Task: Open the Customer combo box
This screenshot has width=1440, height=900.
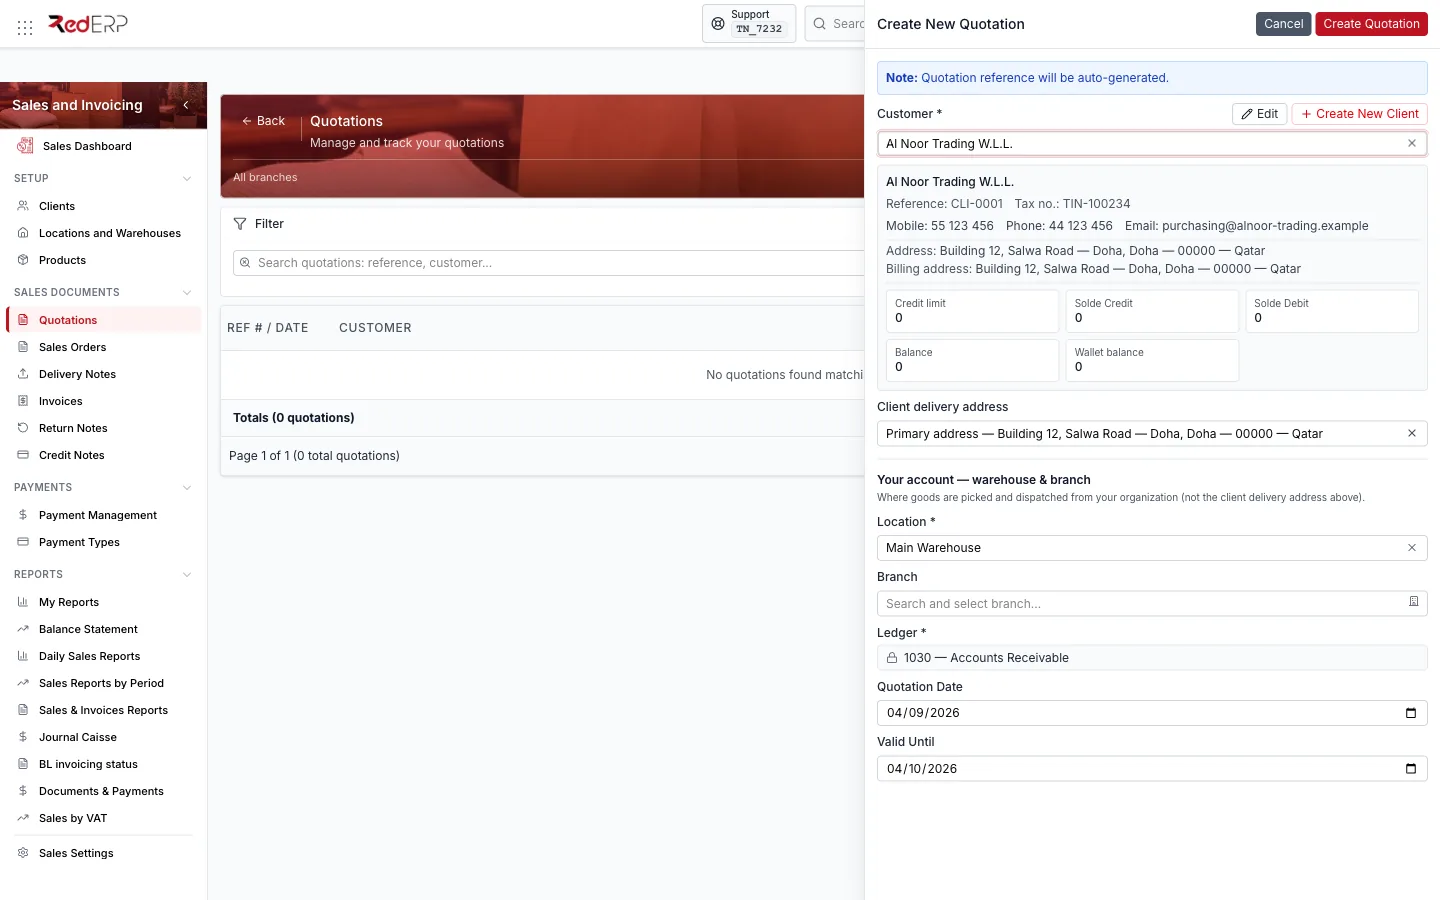Action: pyautogui.click(x=1152, y=144)
